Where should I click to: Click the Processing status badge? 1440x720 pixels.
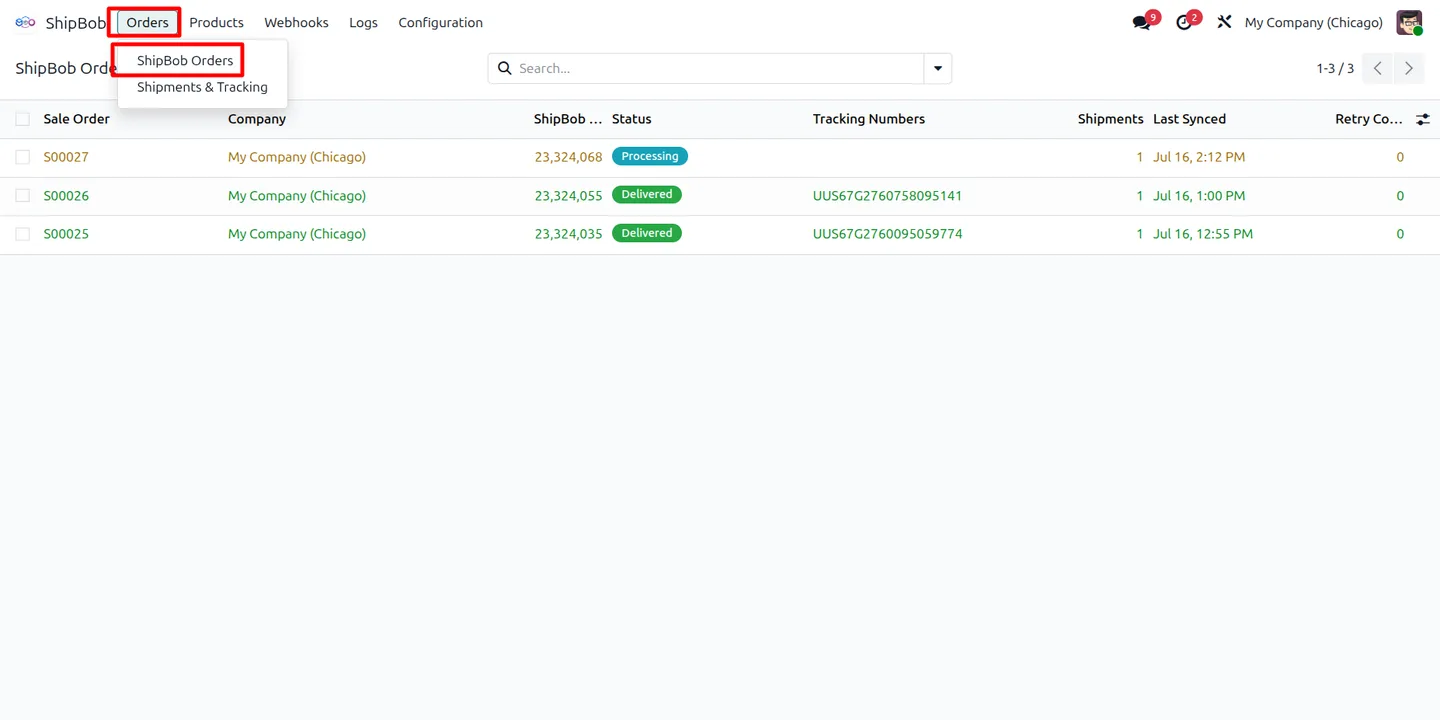tap(650, 156)
